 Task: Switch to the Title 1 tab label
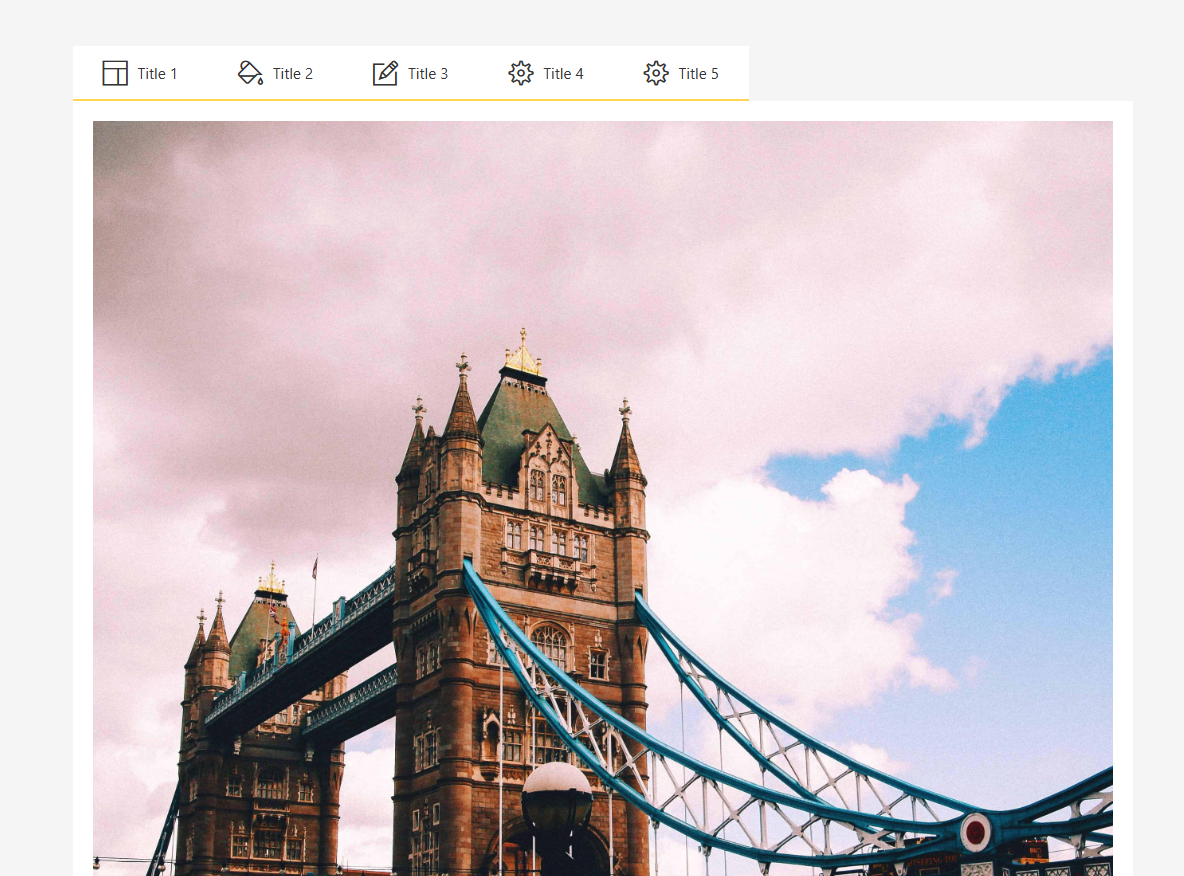point(157,74)
